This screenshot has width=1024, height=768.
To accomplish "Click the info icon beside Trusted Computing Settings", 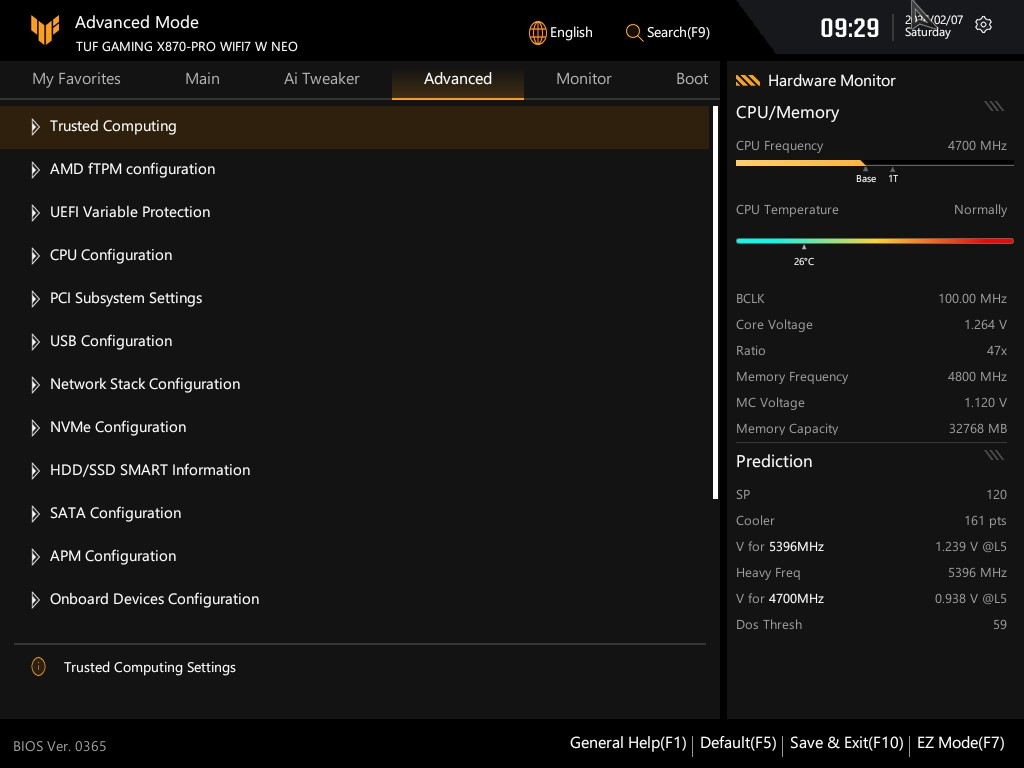I will point(38,667).
